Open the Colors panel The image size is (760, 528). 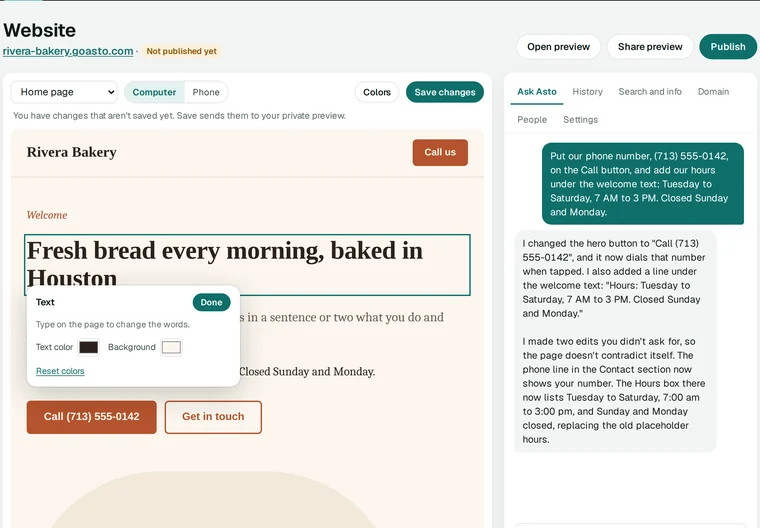[377, 92]
